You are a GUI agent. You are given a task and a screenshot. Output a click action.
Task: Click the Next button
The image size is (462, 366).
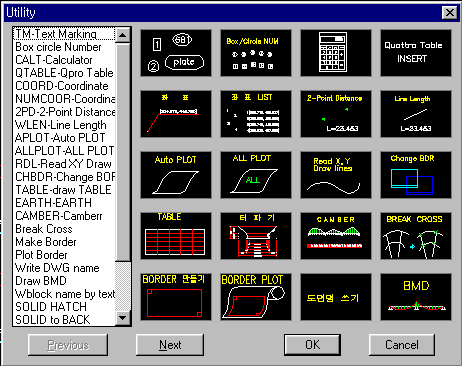click(170, 345)
